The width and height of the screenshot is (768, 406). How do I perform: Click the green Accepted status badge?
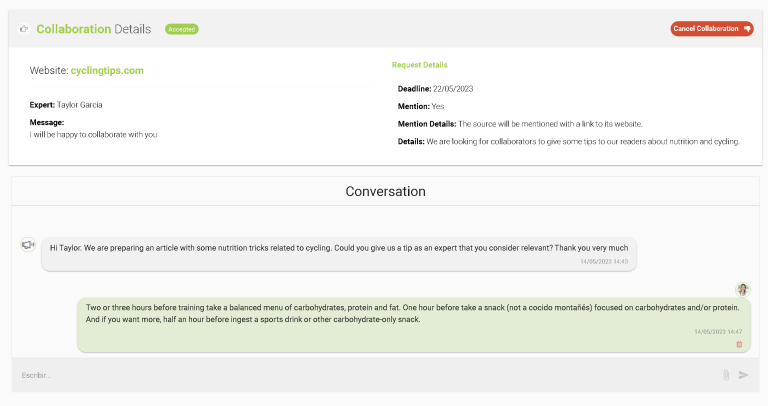point(182,29)
